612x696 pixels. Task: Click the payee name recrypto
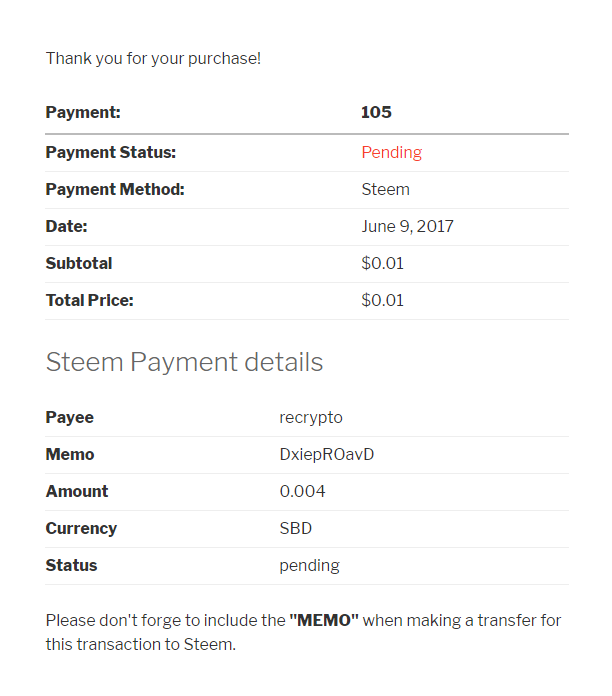click(x=310, y=417)
